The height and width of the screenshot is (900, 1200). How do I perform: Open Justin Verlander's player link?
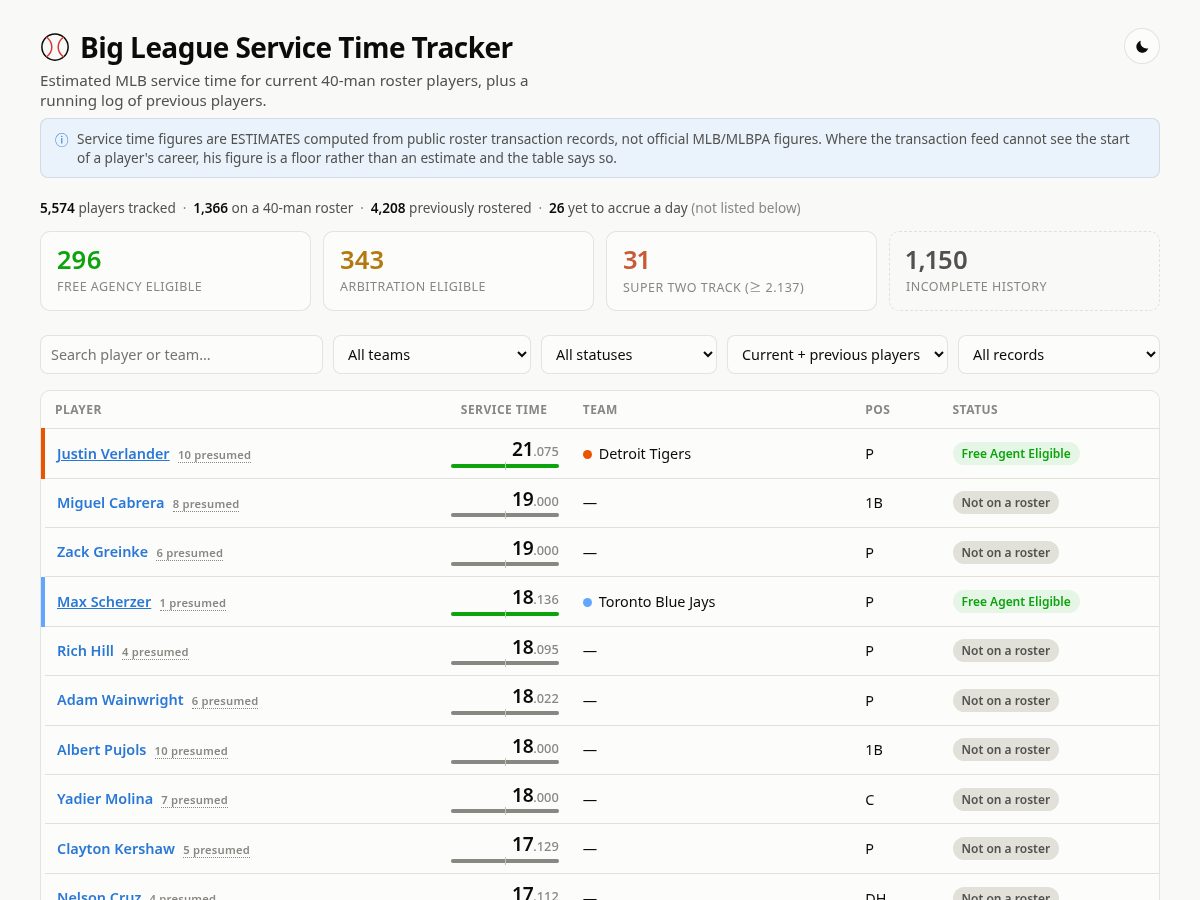coord(113,454)
